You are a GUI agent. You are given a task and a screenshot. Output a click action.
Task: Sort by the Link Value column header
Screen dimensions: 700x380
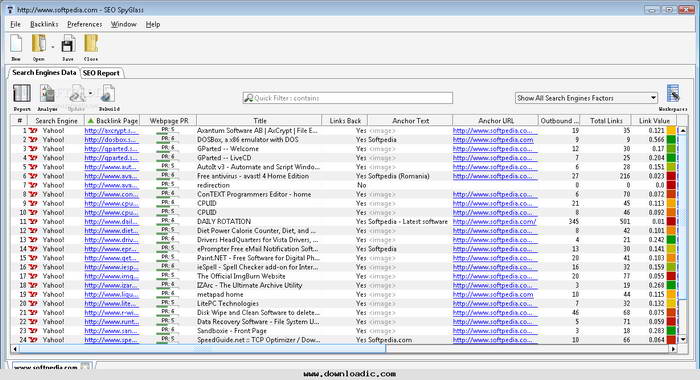[x=654, y=121]
